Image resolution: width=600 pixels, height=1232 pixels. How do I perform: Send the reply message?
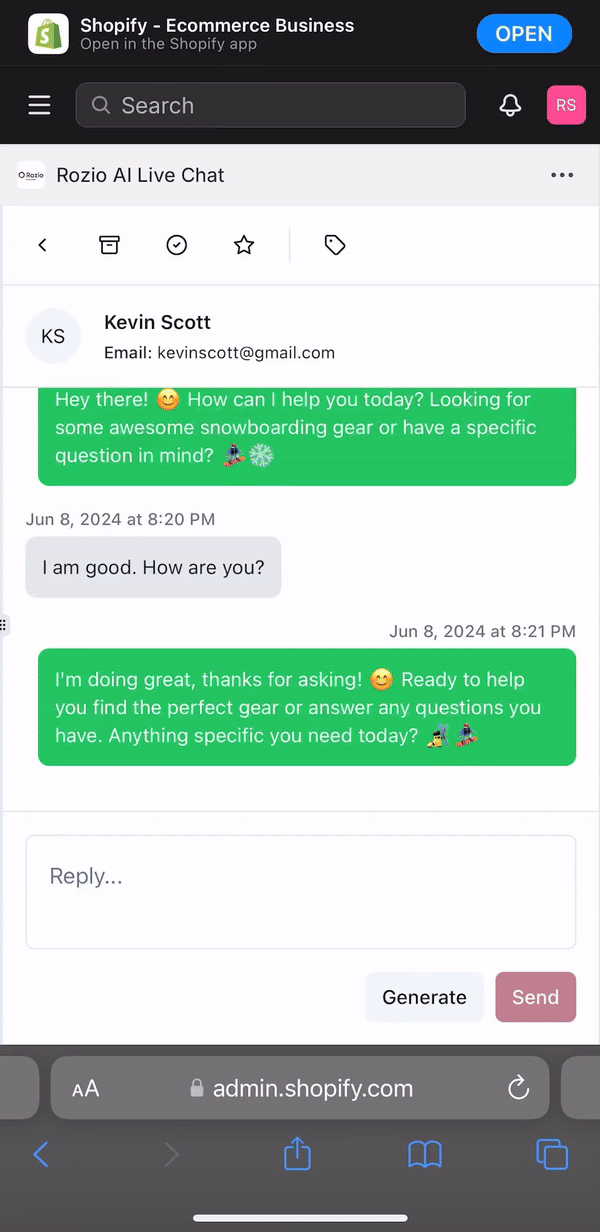pyautogui.click(x=535, y=997)
